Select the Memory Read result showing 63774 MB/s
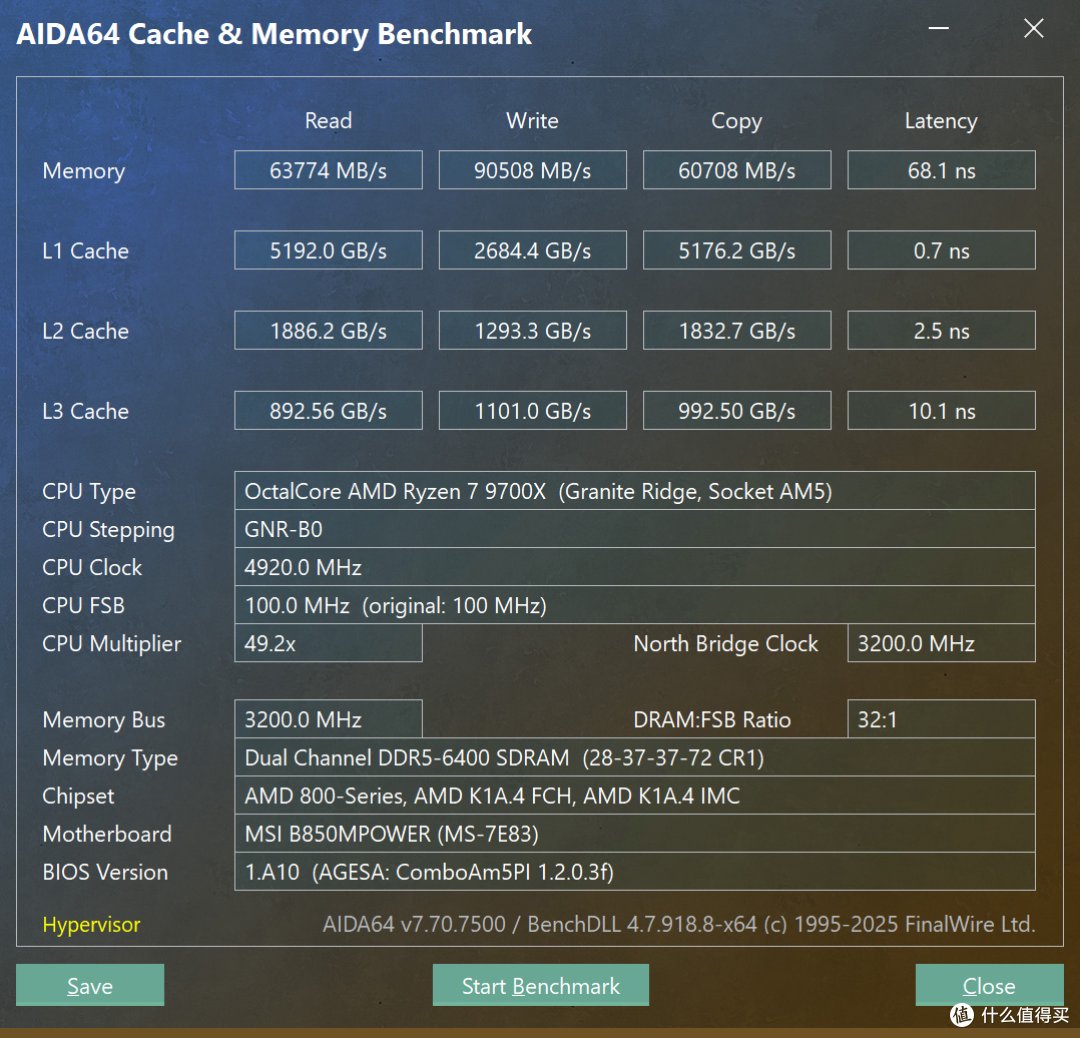 click(x=328, y=170)
